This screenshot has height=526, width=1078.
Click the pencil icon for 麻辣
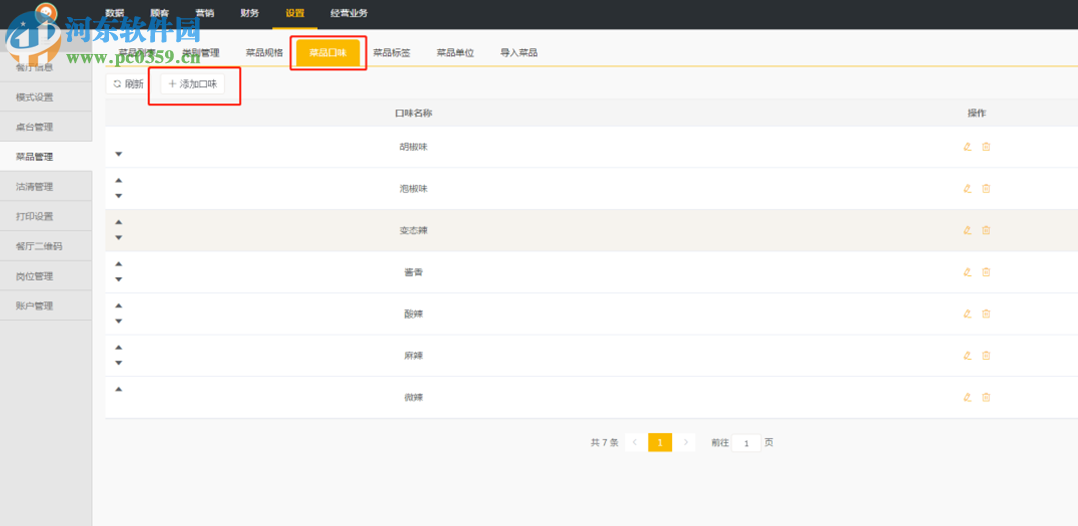967,355
